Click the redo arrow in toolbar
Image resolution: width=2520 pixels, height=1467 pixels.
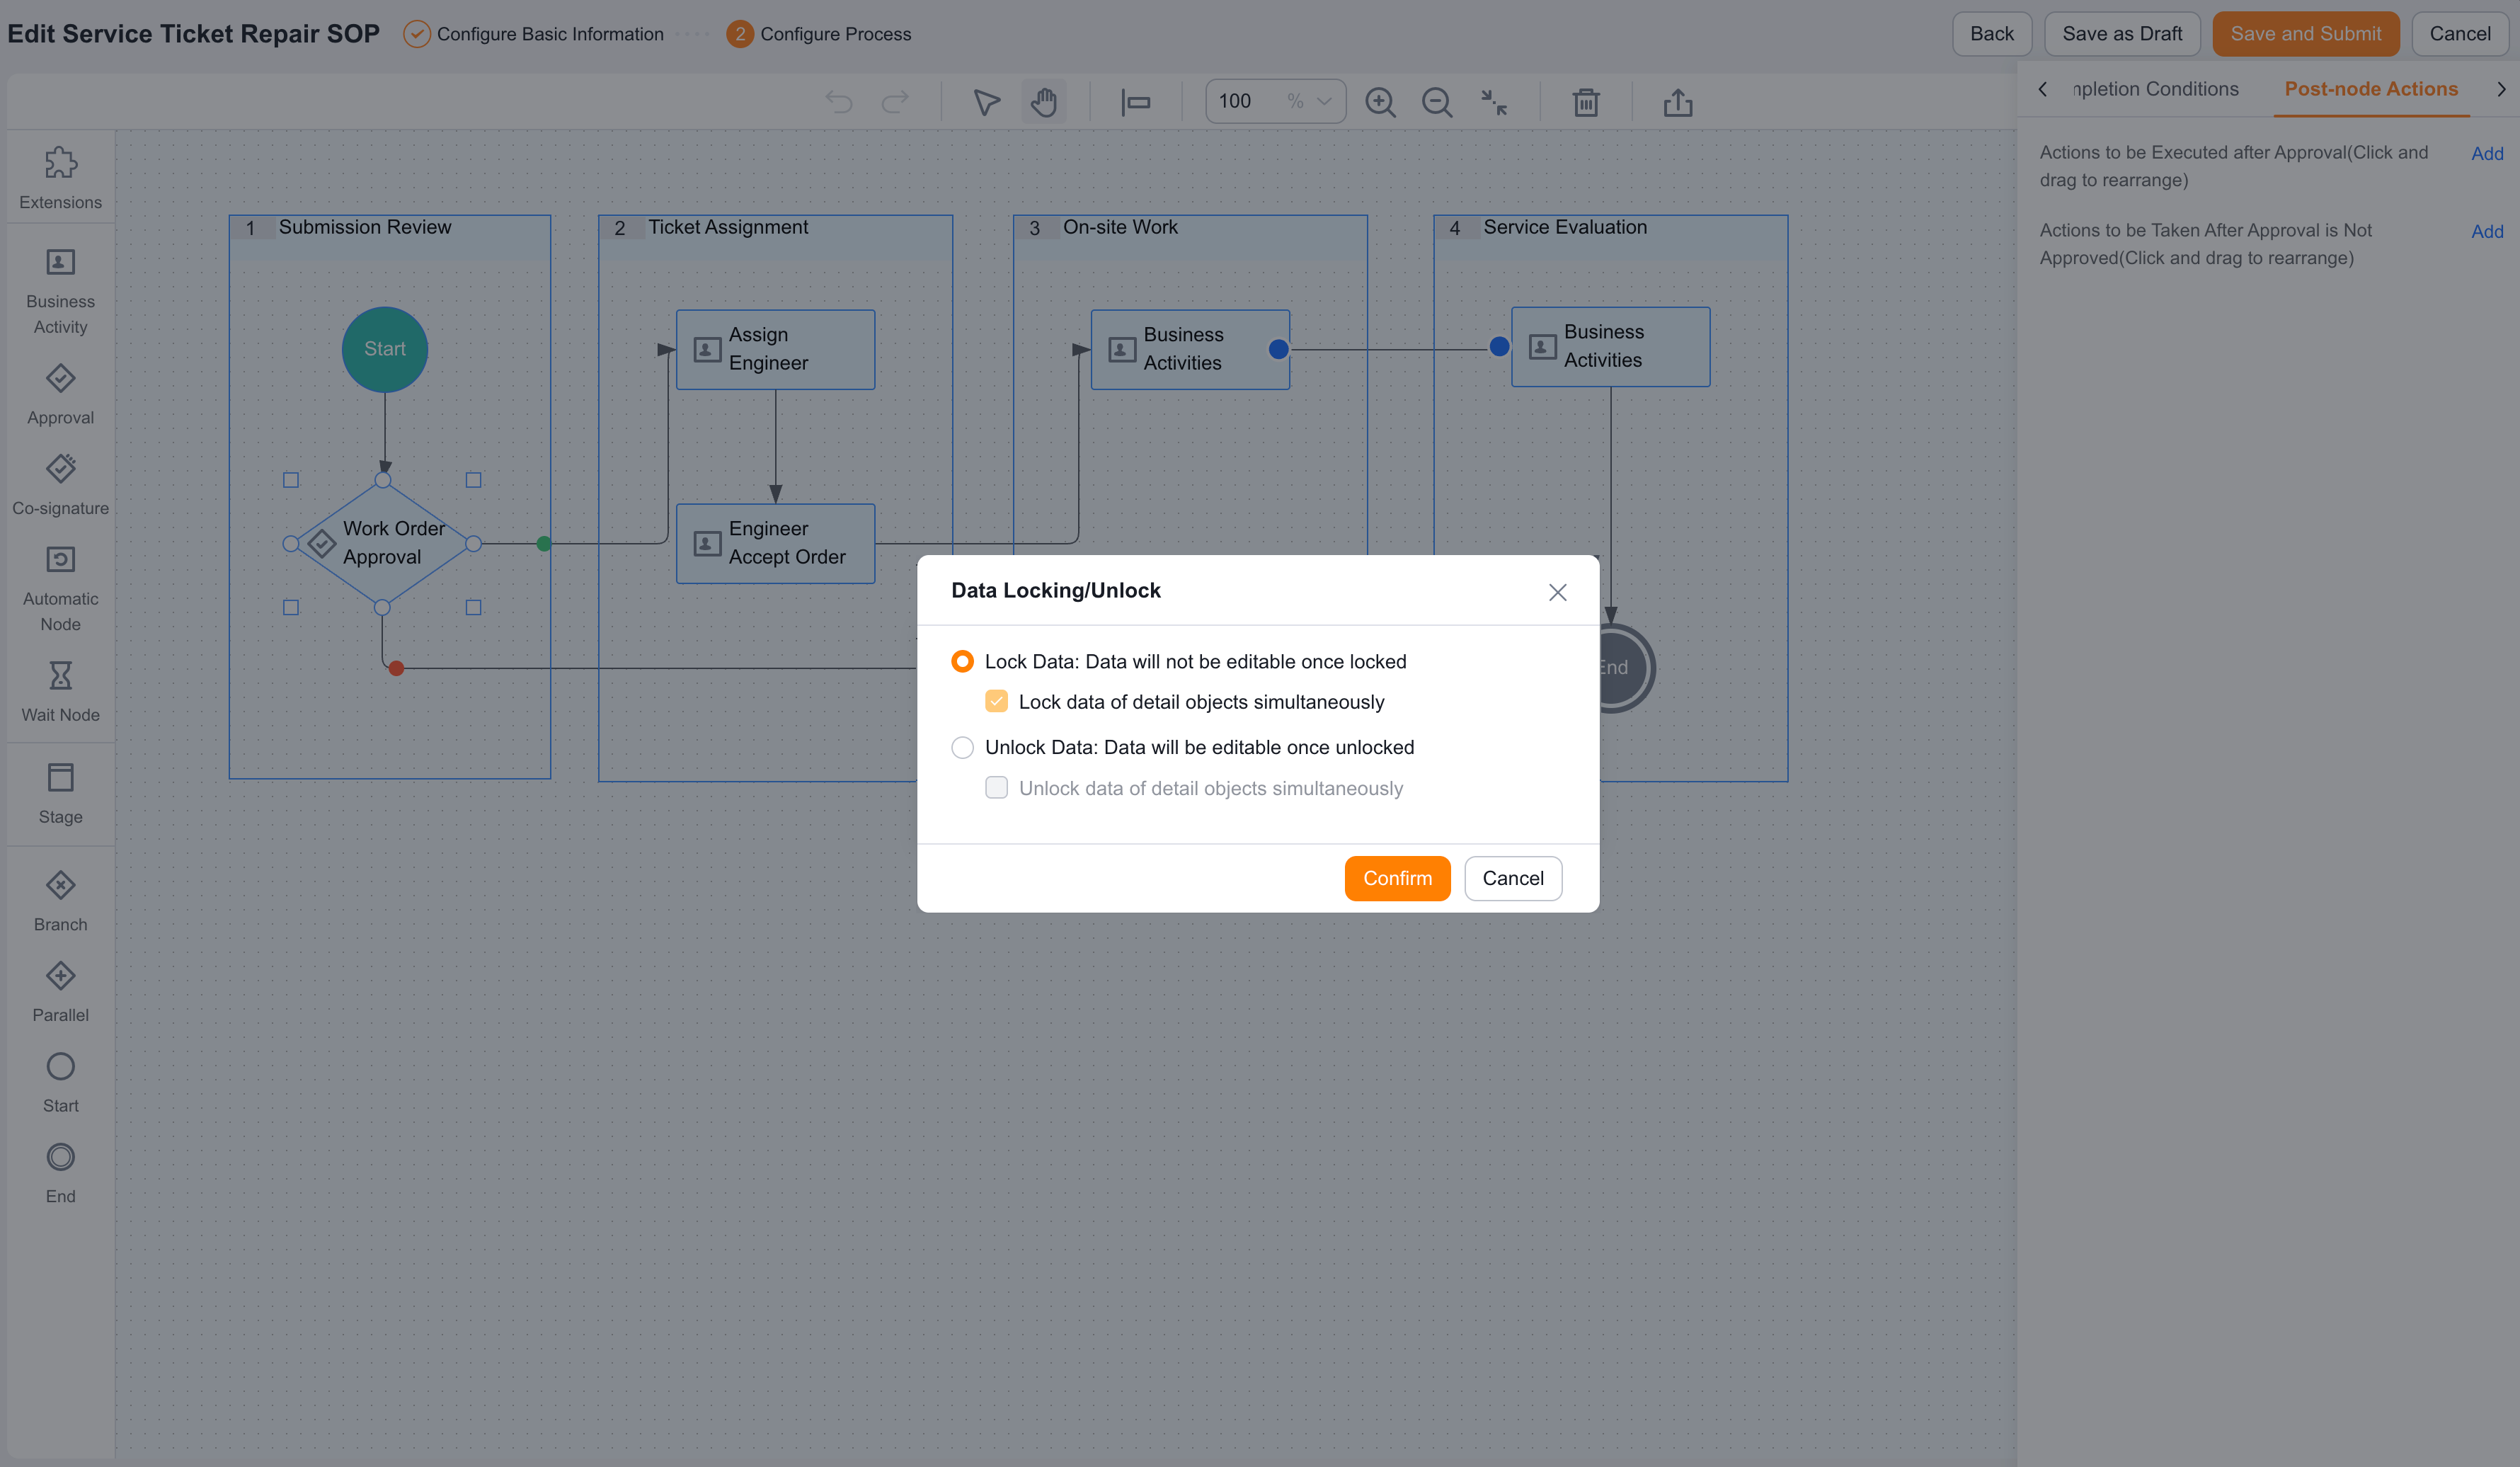point(895,102)
